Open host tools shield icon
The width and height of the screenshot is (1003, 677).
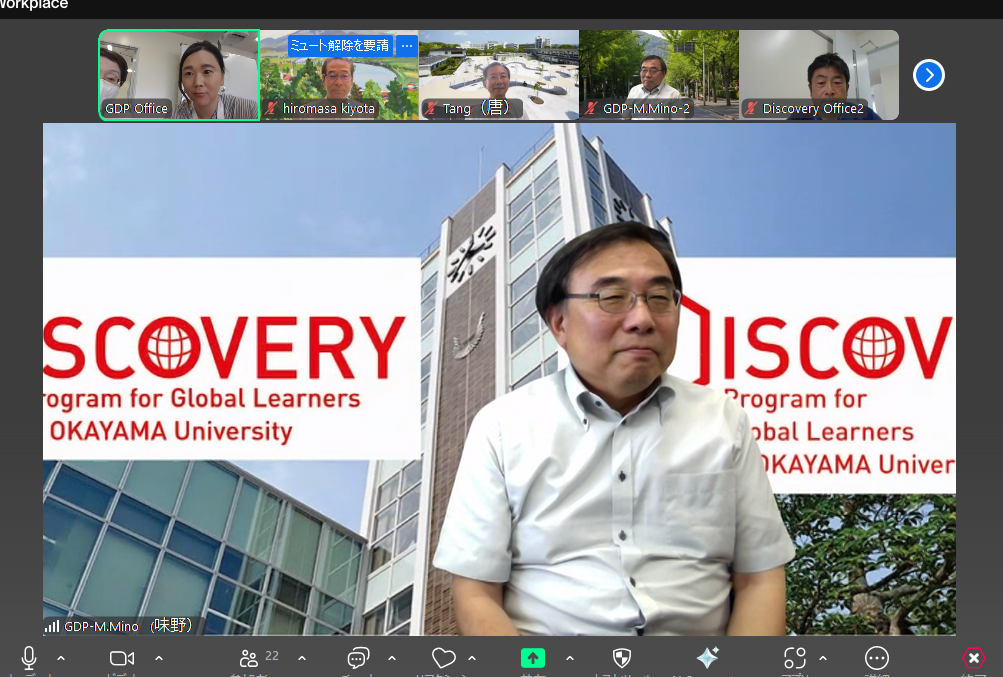tap(622, 658)
